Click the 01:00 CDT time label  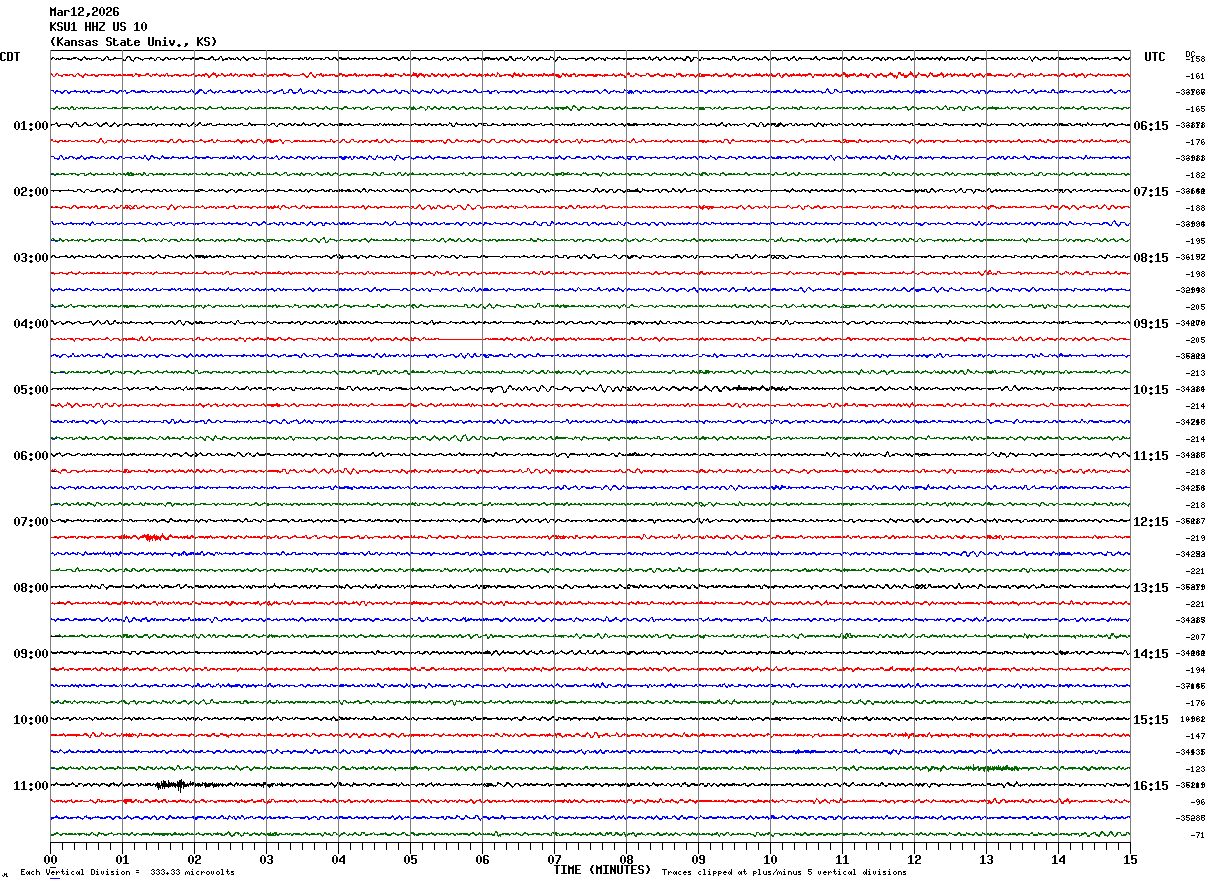tap(30, 126)
